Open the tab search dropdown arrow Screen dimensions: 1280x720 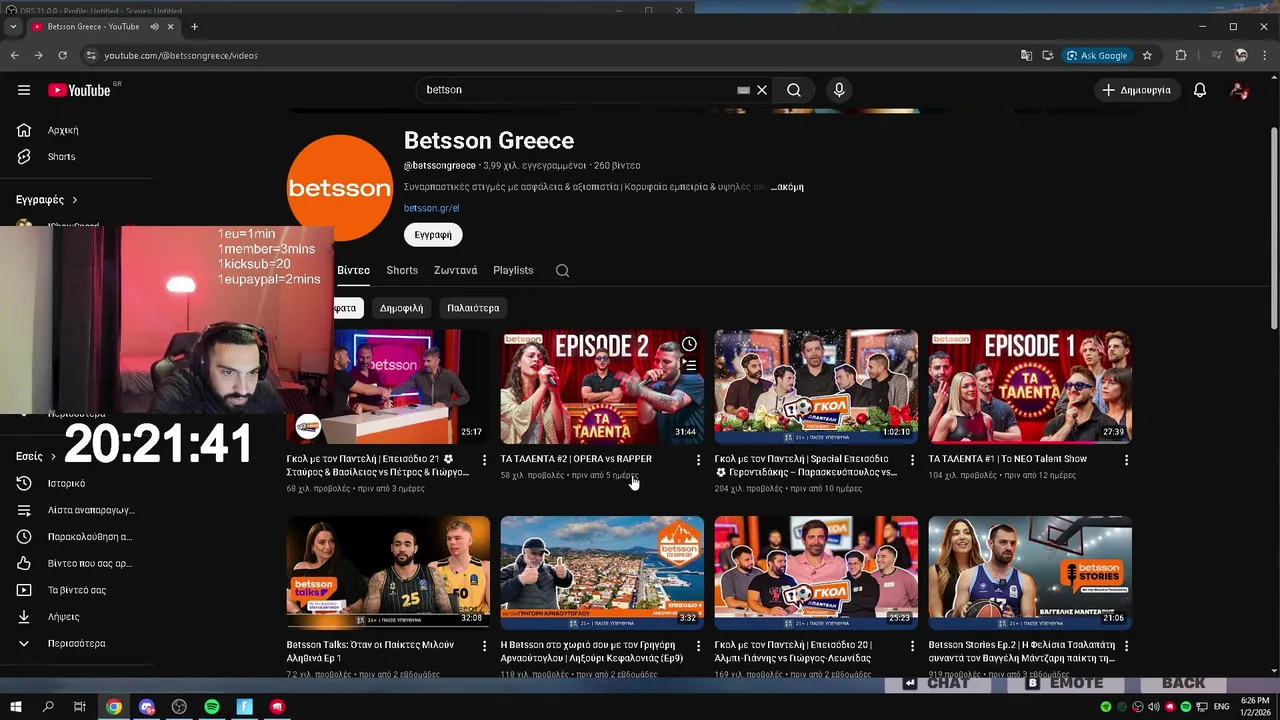coord(13,27)
